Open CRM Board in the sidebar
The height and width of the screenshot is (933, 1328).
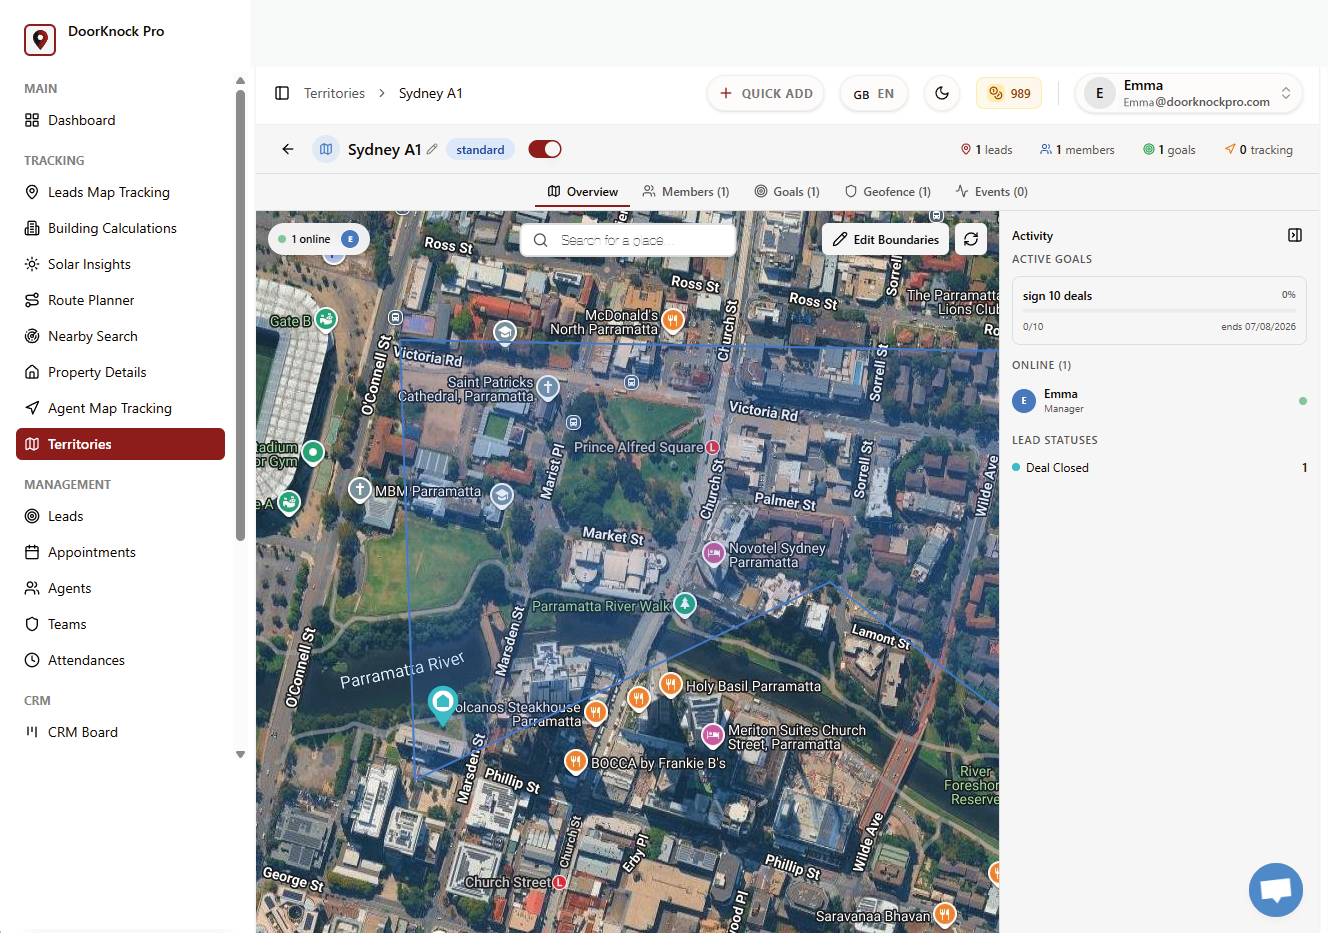tap(120, 732)
